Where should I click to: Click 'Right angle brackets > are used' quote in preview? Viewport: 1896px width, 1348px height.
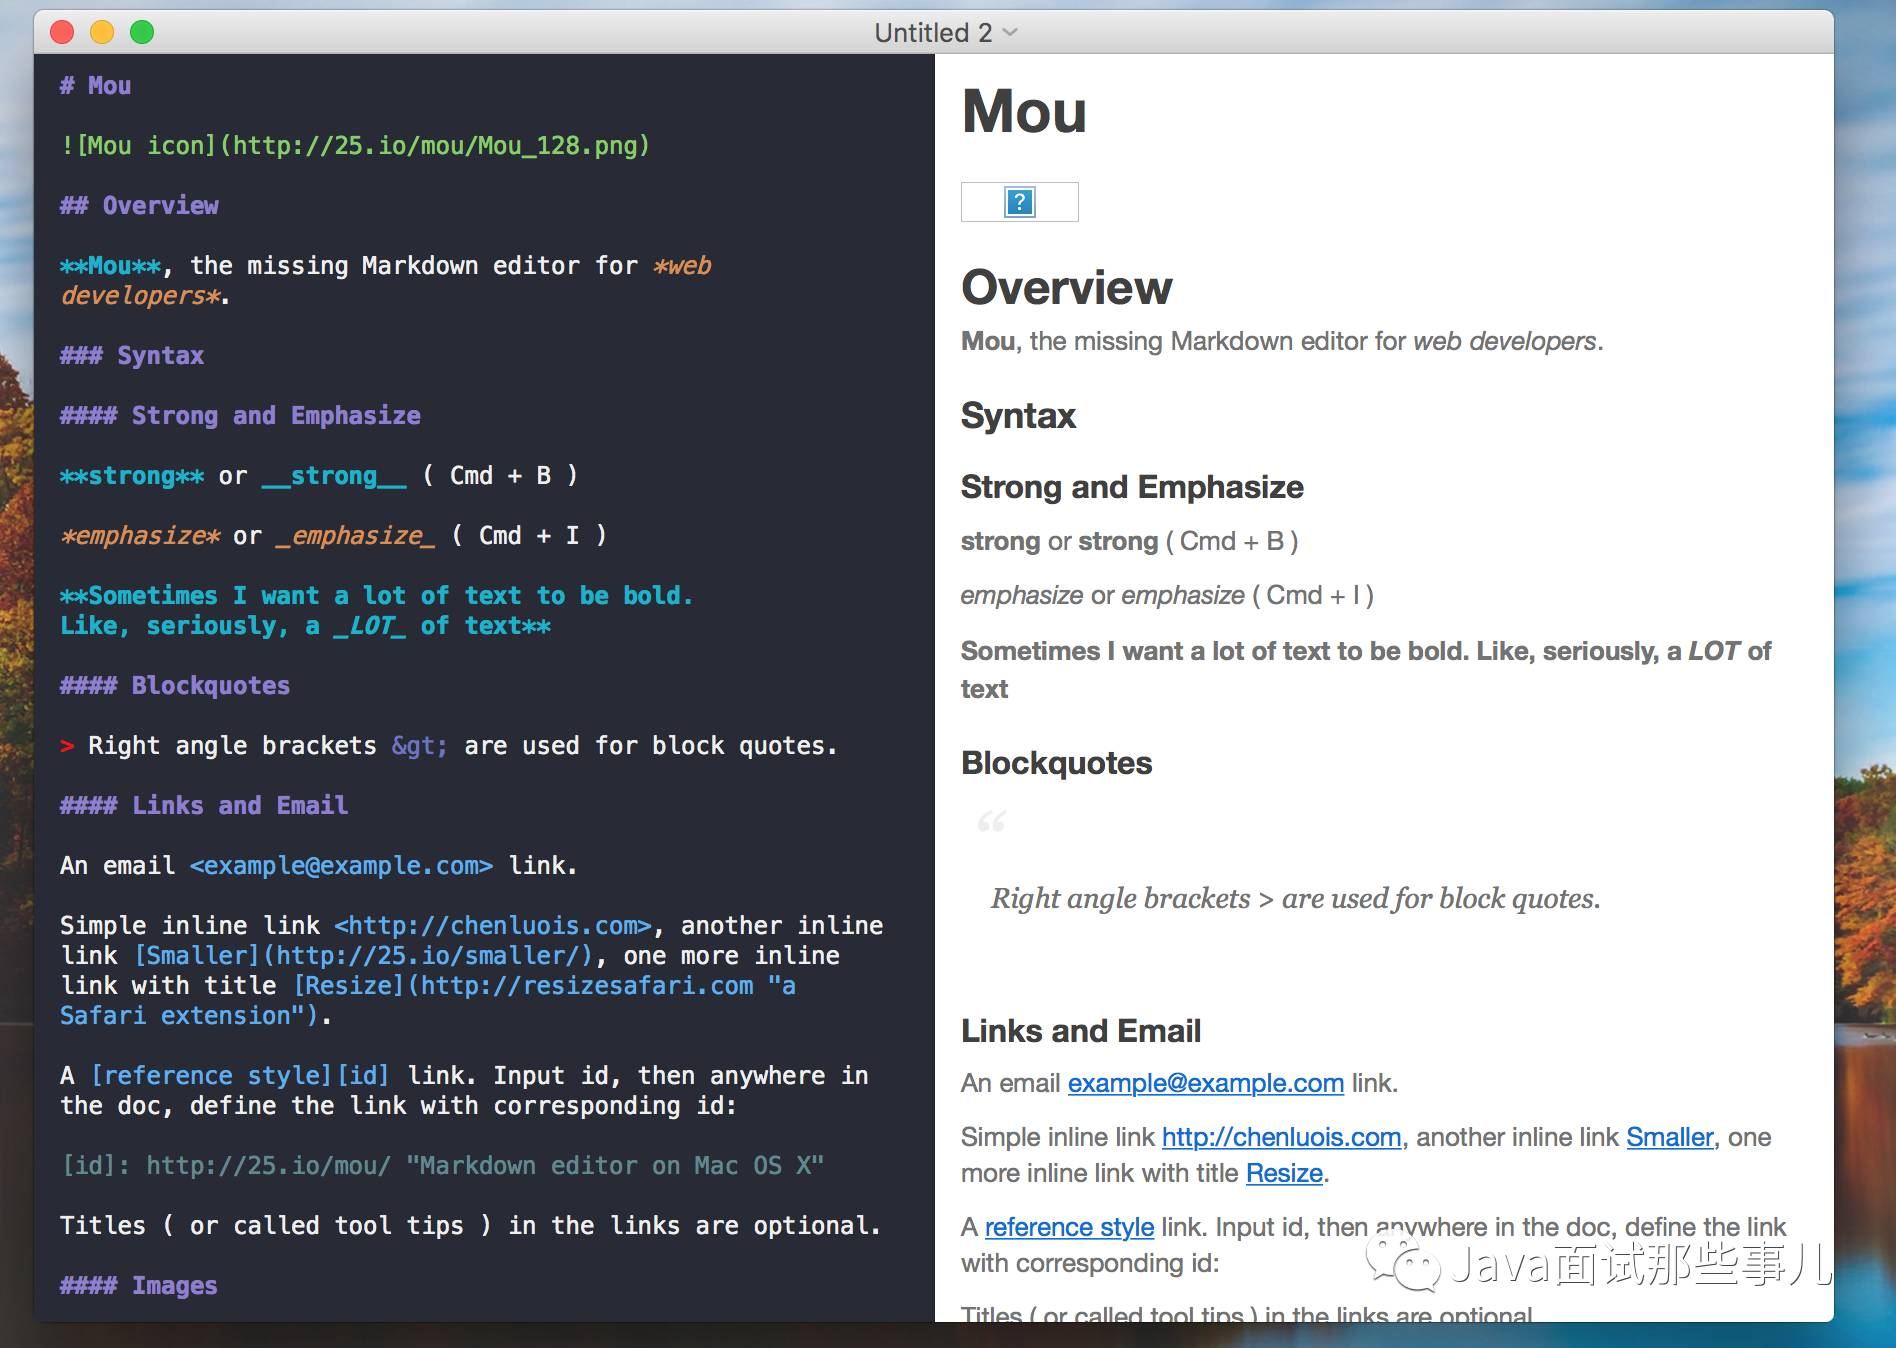tap(1295, 899)
